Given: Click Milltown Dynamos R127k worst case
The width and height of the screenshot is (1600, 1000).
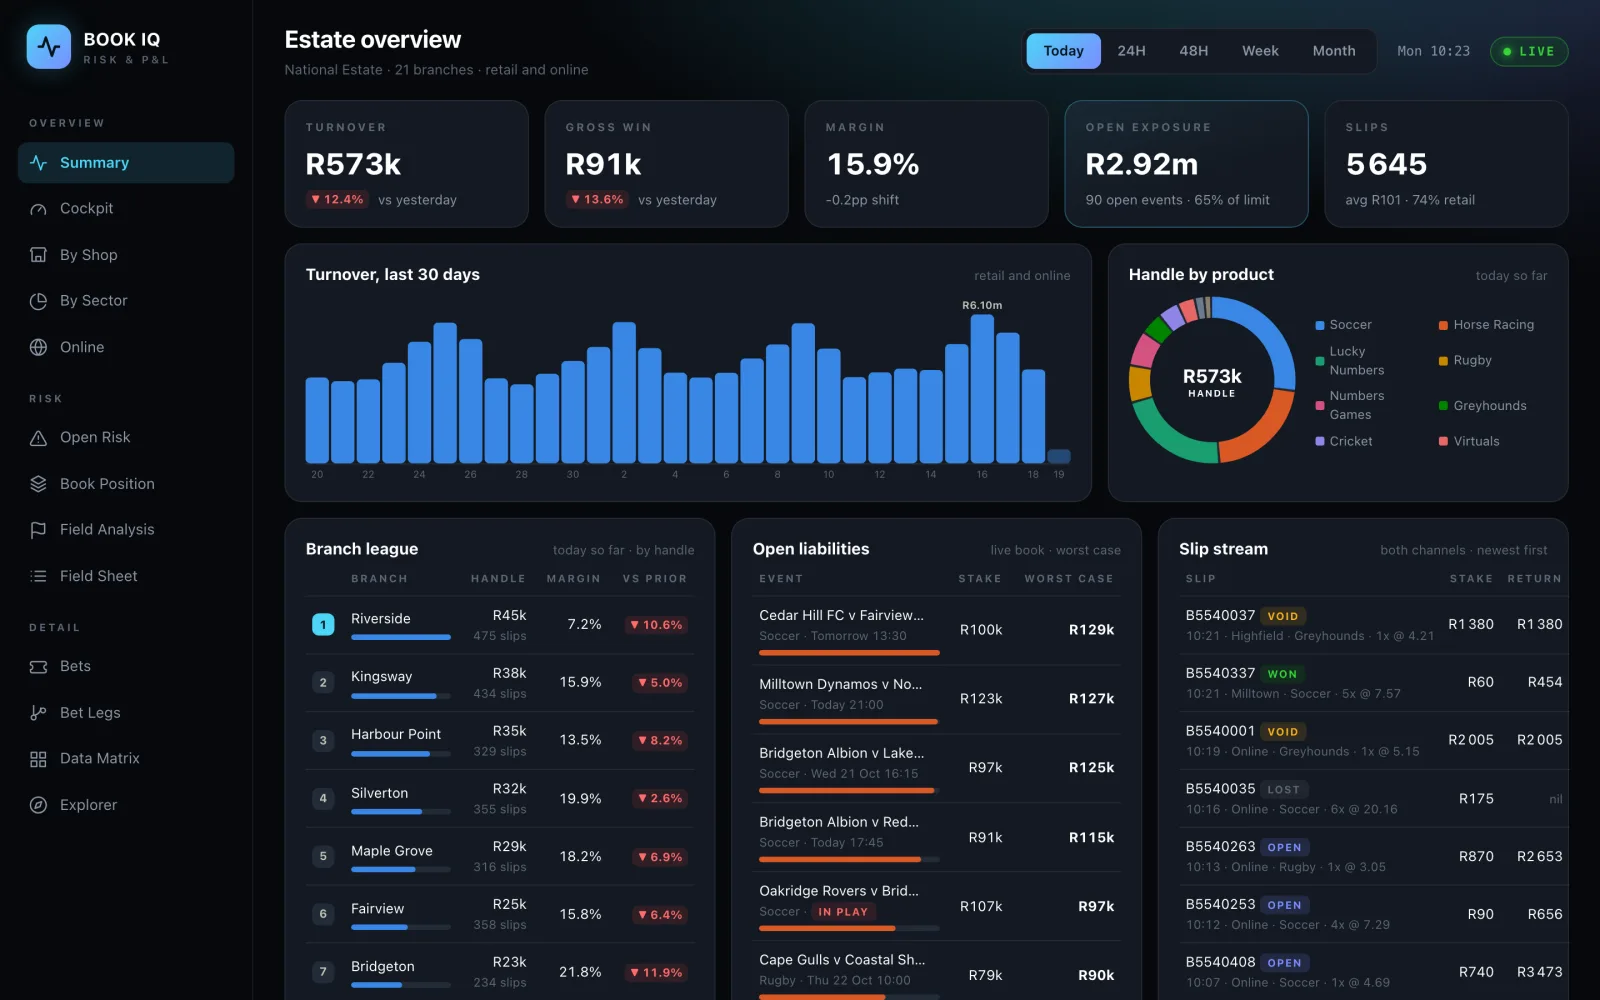Looking at the screenshot, I should coord(1091,699).
